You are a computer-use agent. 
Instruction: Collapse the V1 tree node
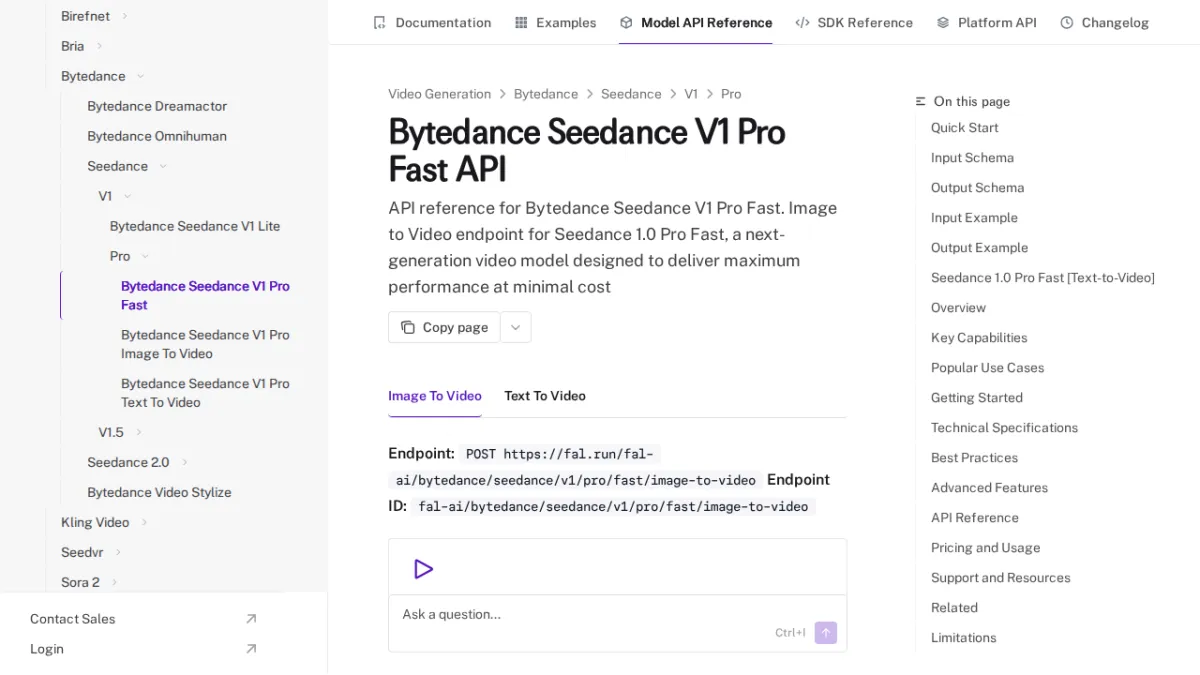pyautogui.click(x=127, y=196)
